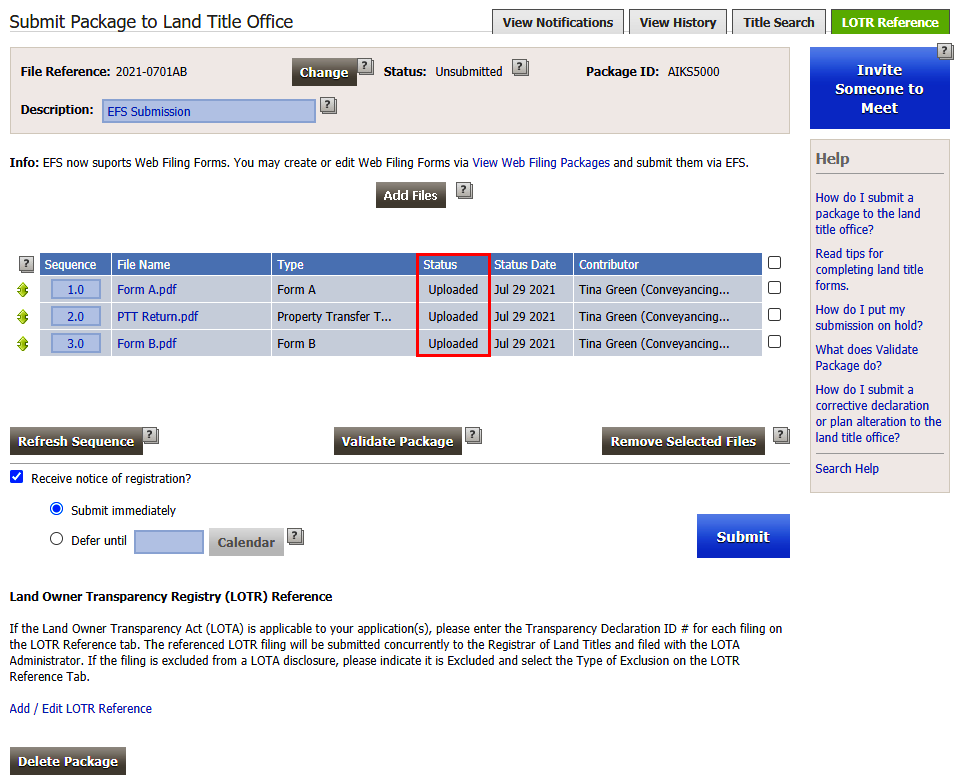Screen dimensions: 962x784
Task: Click help icon beside Description field
Action: (x=328, y=106)
